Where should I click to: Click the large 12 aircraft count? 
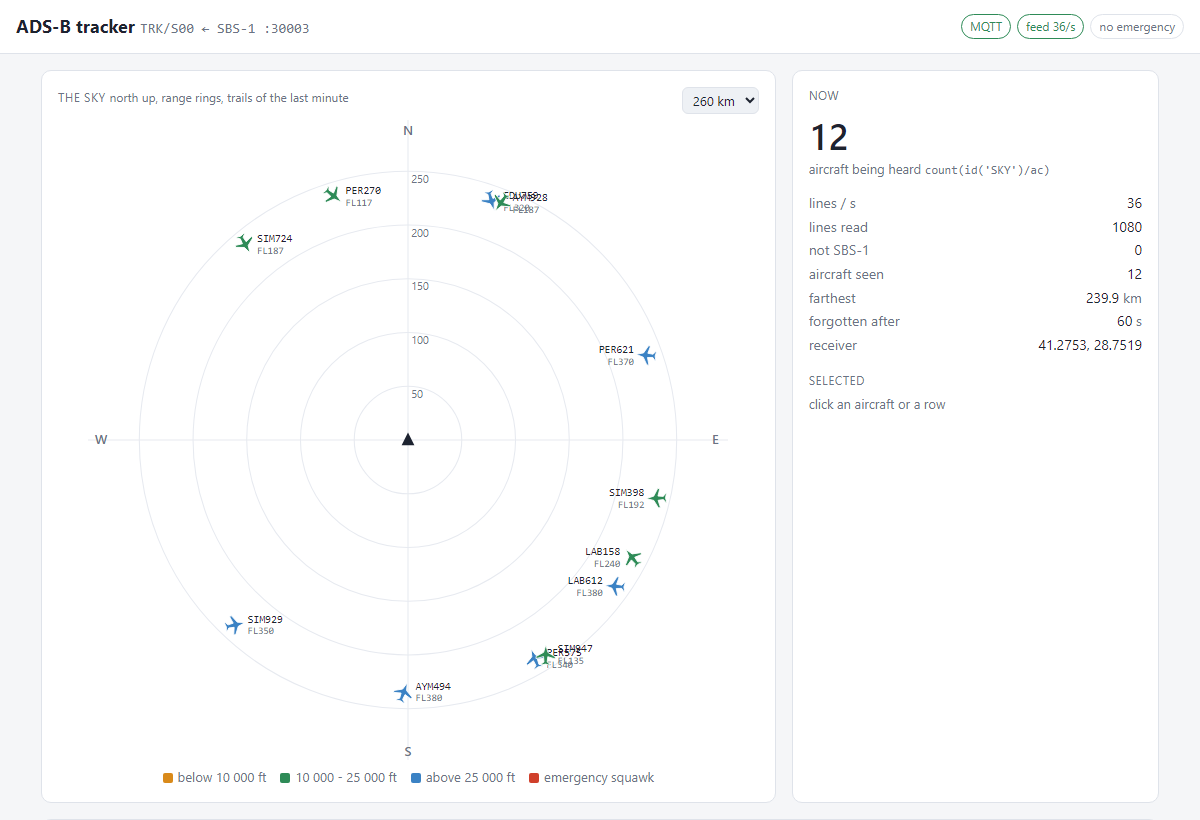pyautogui.click(x=829, y=137)
